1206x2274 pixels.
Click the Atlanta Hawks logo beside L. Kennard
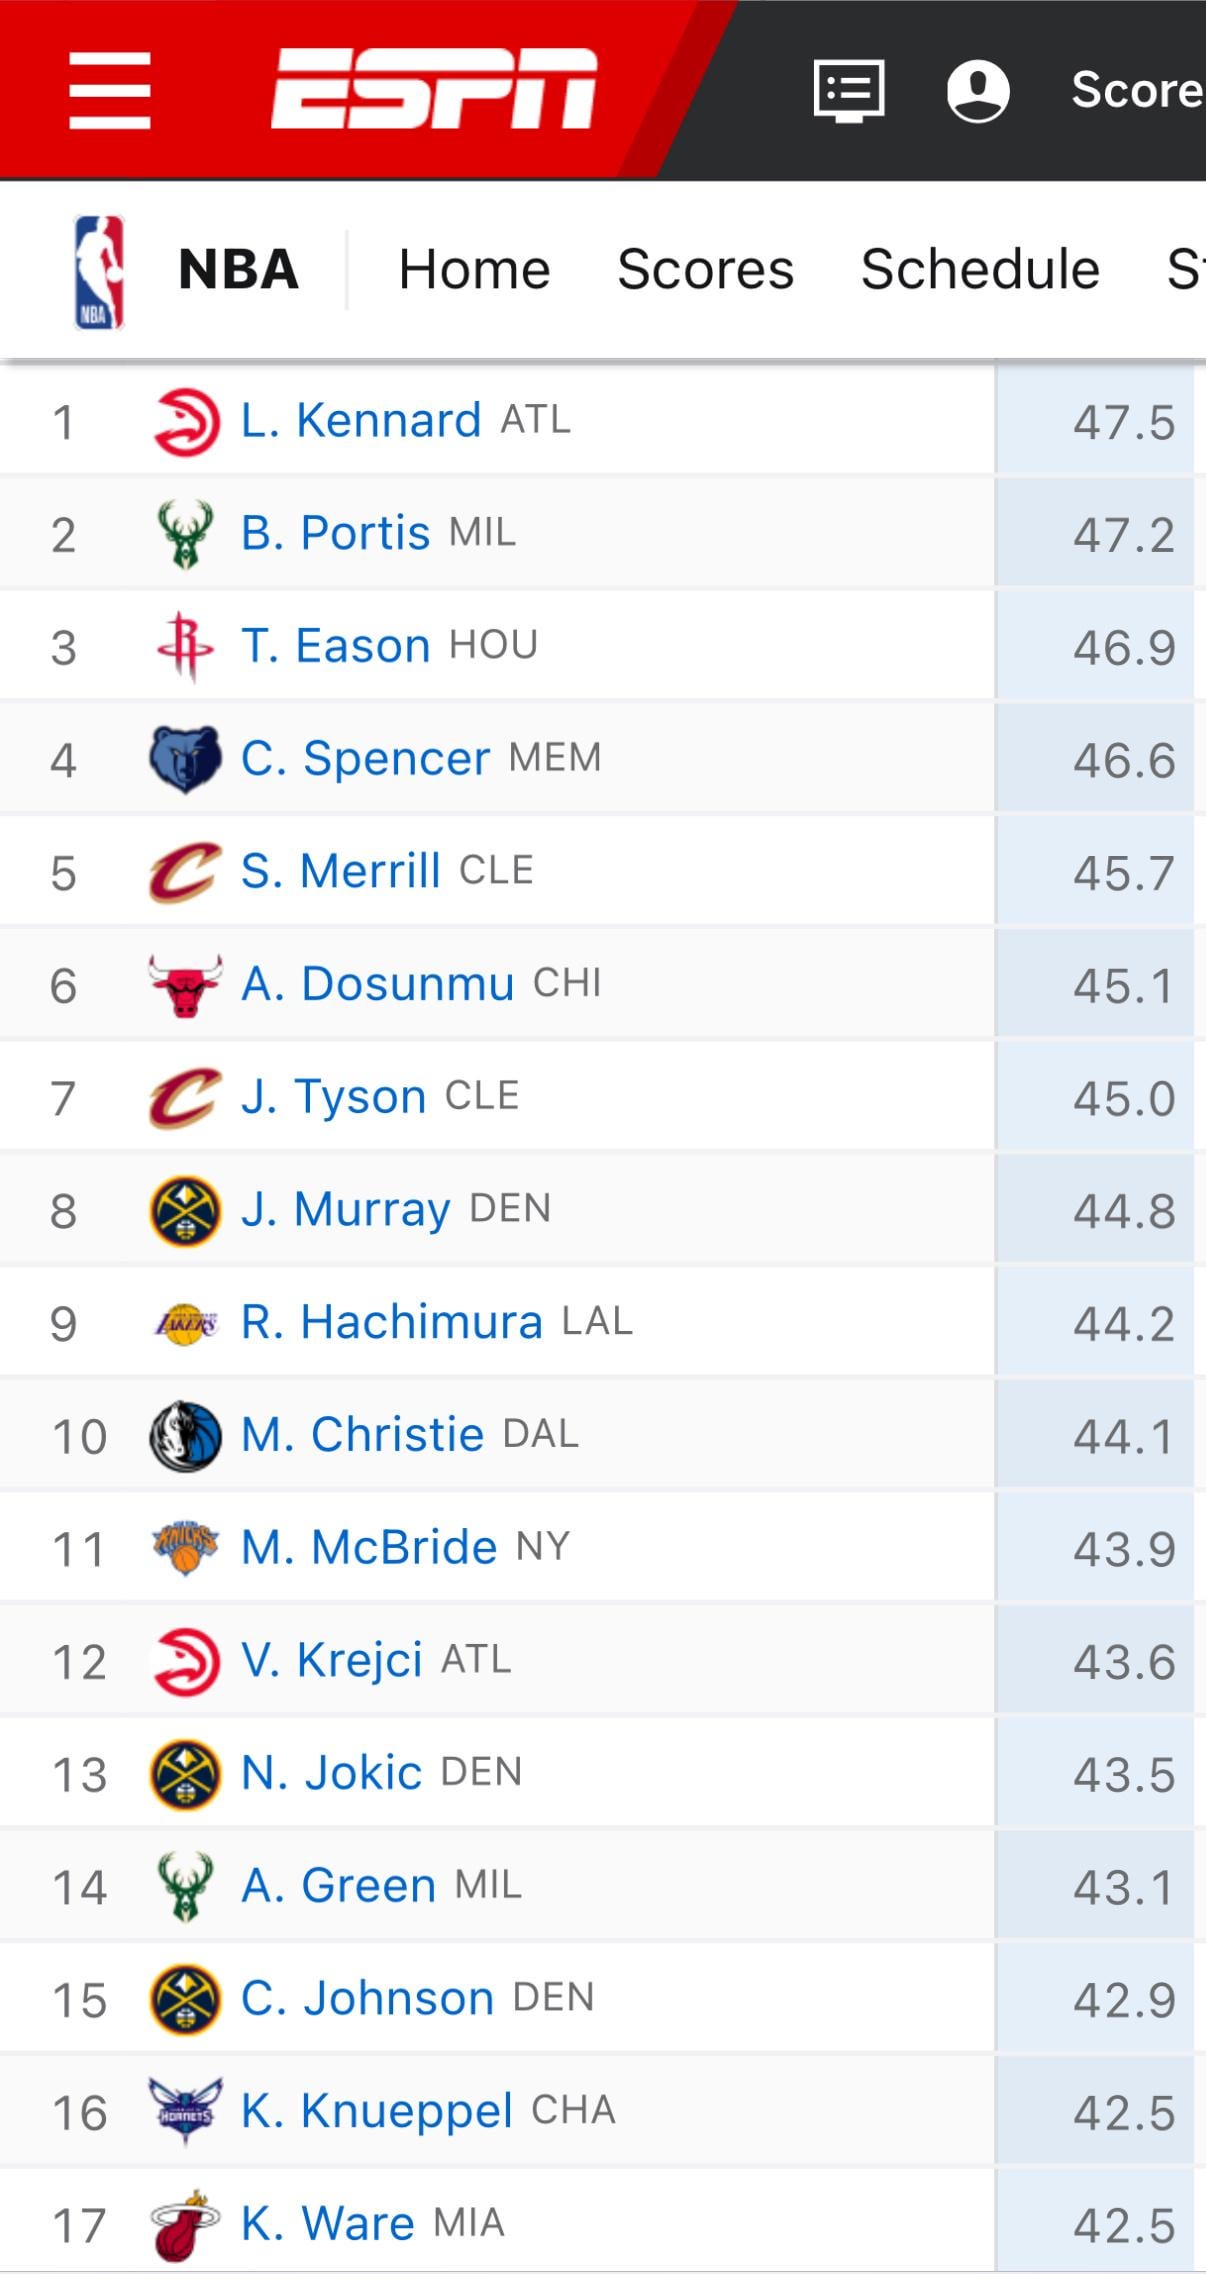185,422
